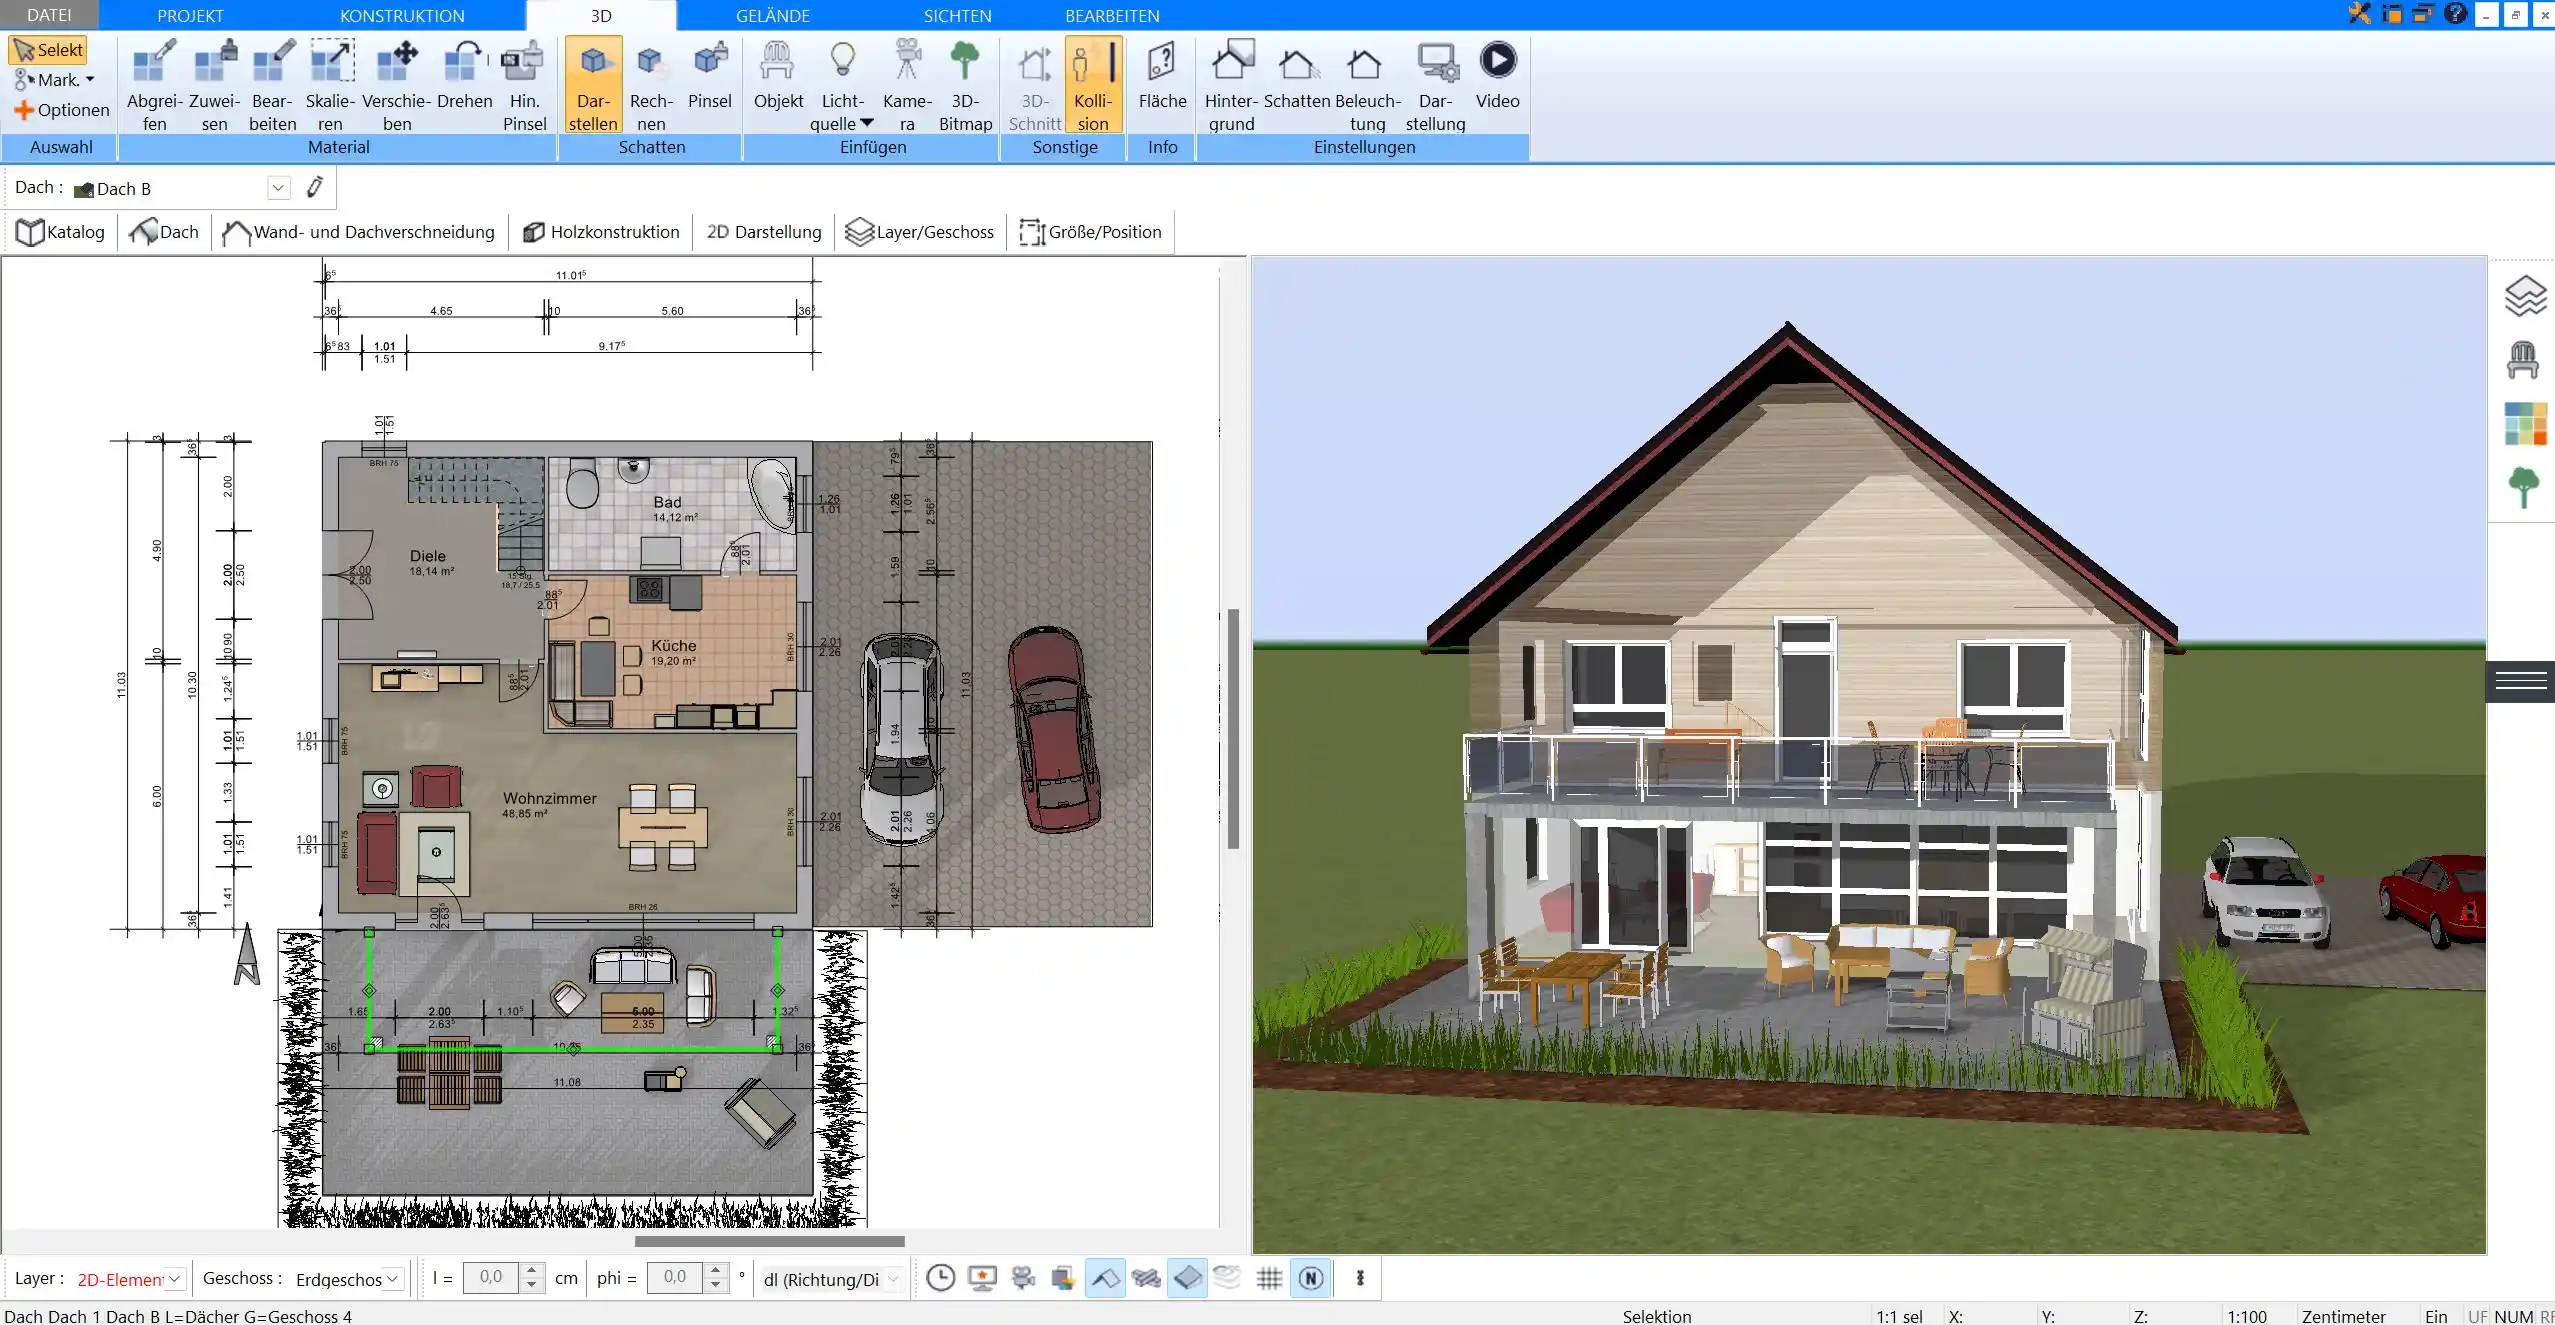Open selection Optionen
Image resolution: width=2555 pixels, height=1325 pixels.
point(61,110)
